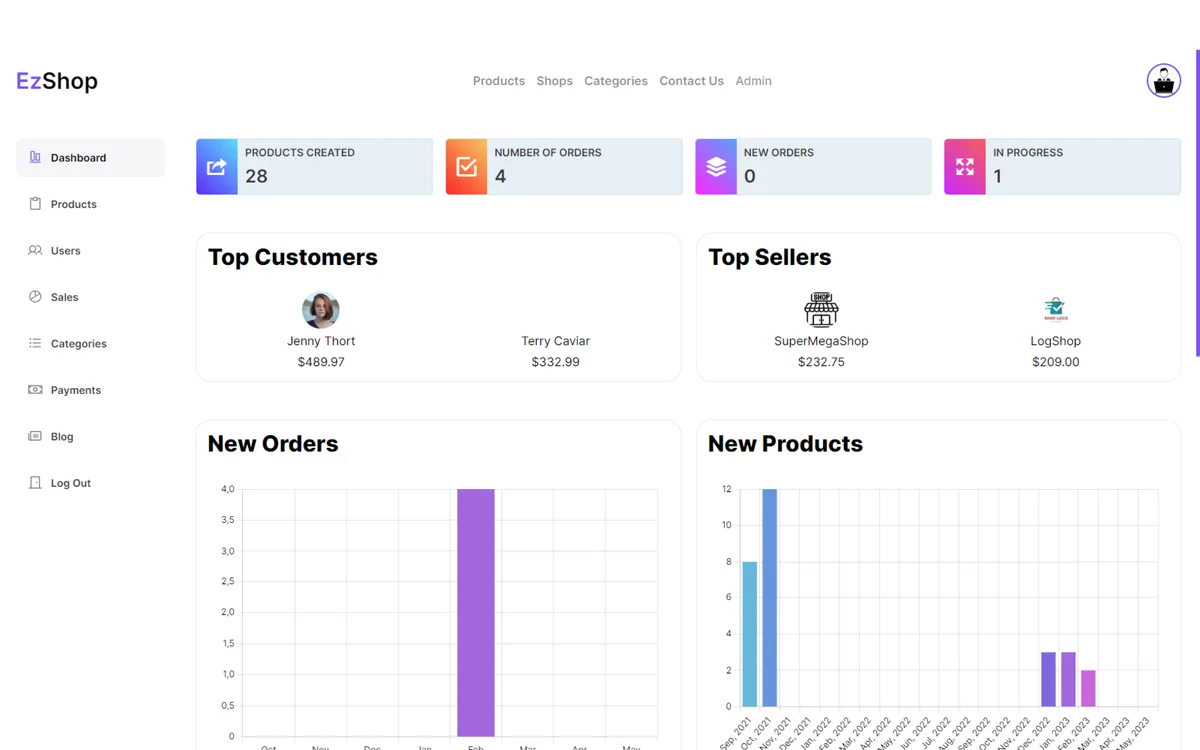Click the SuperMegaShop seller name

point(821,341)
